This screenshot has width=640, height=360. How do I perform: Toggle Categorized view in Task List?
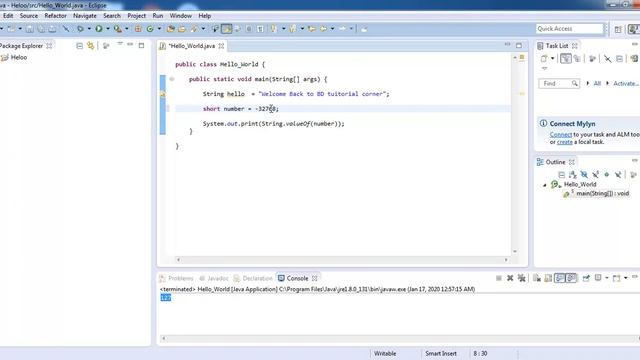click(x=565, y=59)
